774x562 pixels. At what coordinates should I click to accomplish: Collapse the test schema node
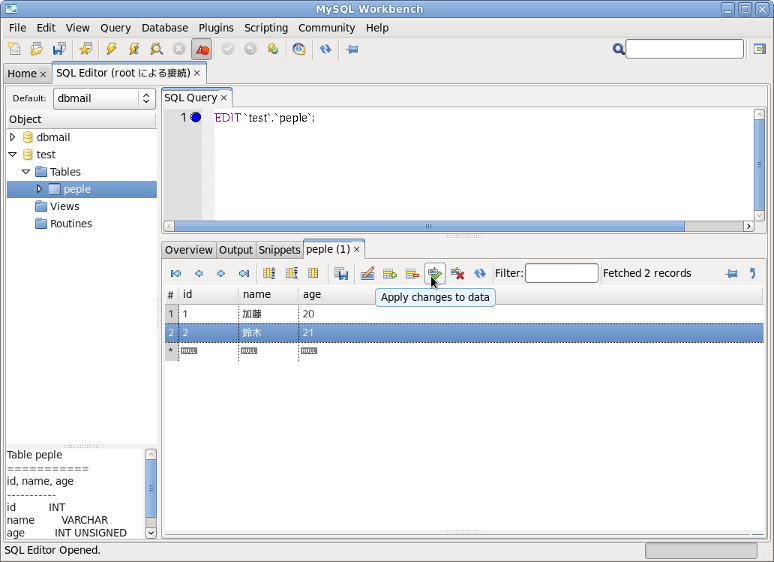[13, 154]
